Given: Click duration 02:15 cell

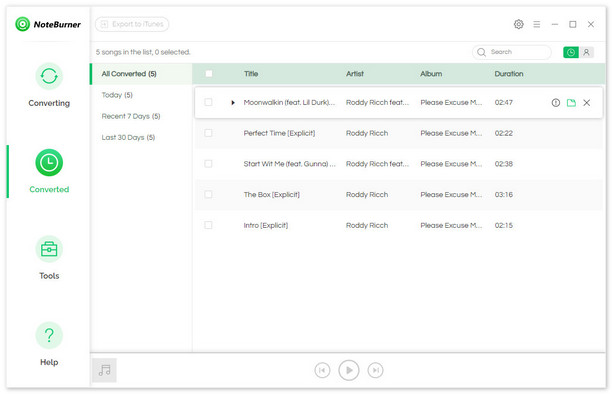Looking at the screenshot, I should coord(503,225).
